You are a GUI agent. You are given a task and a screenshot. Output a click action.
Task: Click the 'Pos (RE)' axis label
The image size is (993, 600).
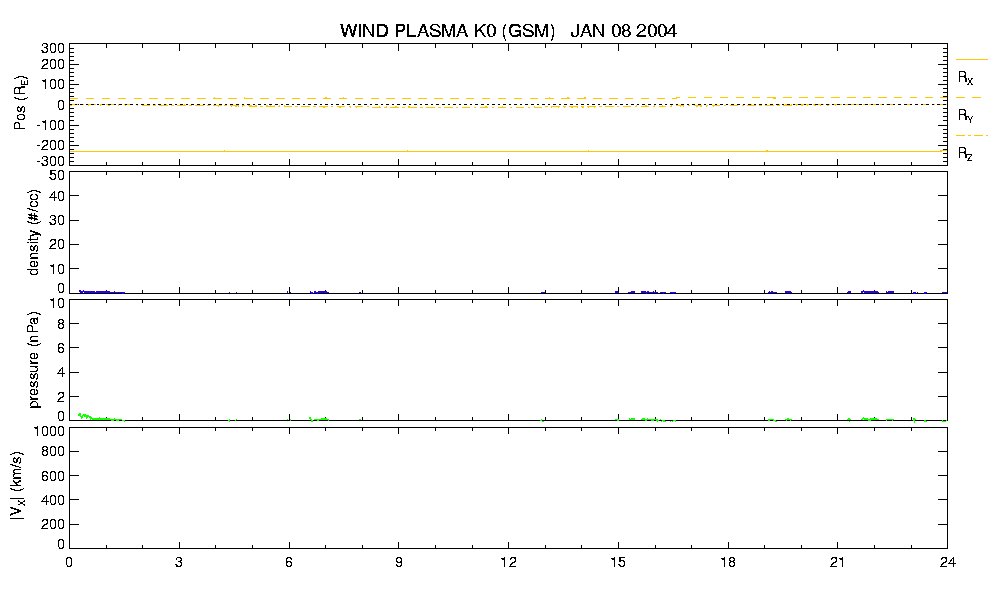tap(20, 103)
